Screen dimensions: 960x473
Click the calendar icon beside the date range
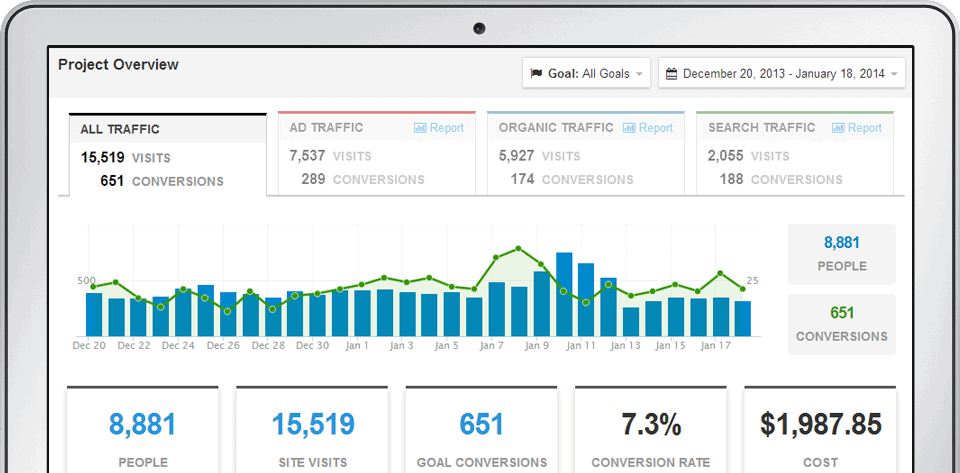point(672,74)
